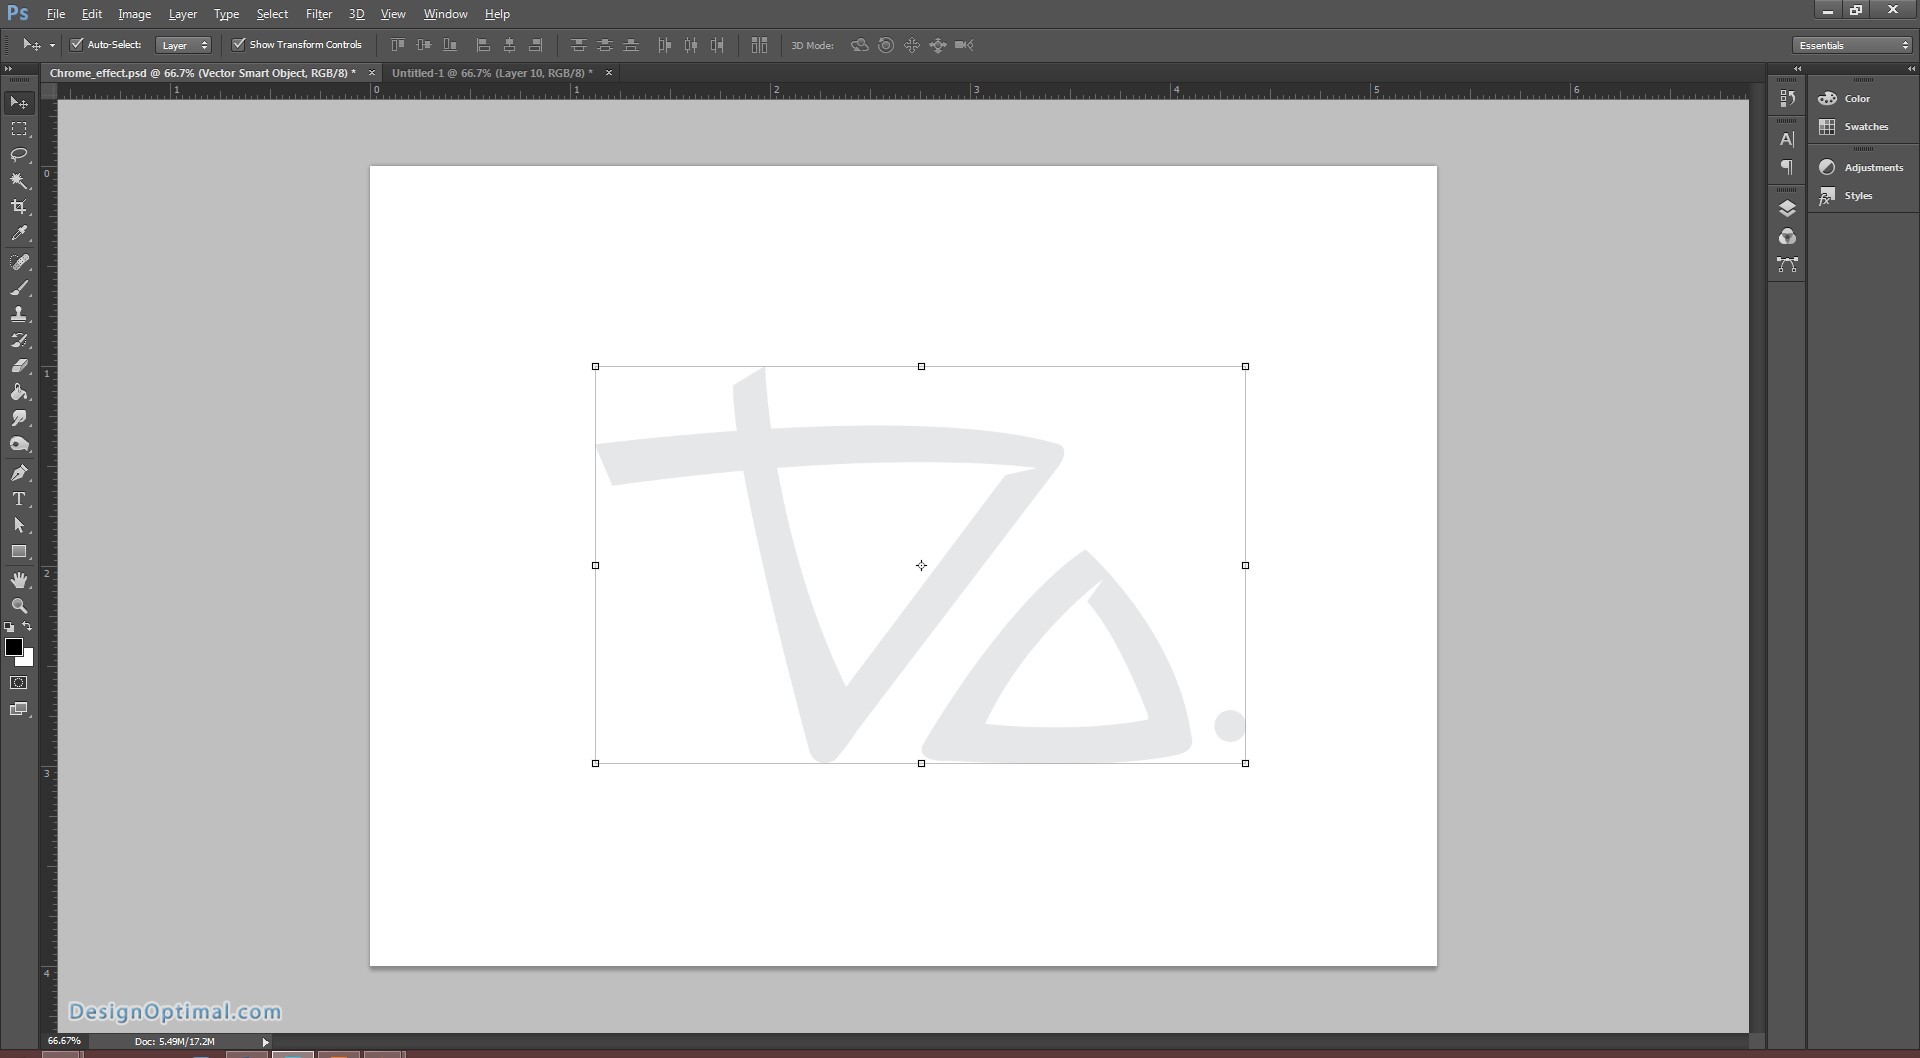Image resolution: width=1920 pixels, height=1058 pixels.
Task: Click Distribute Top Edges icon
Action: tap(578, 45)
